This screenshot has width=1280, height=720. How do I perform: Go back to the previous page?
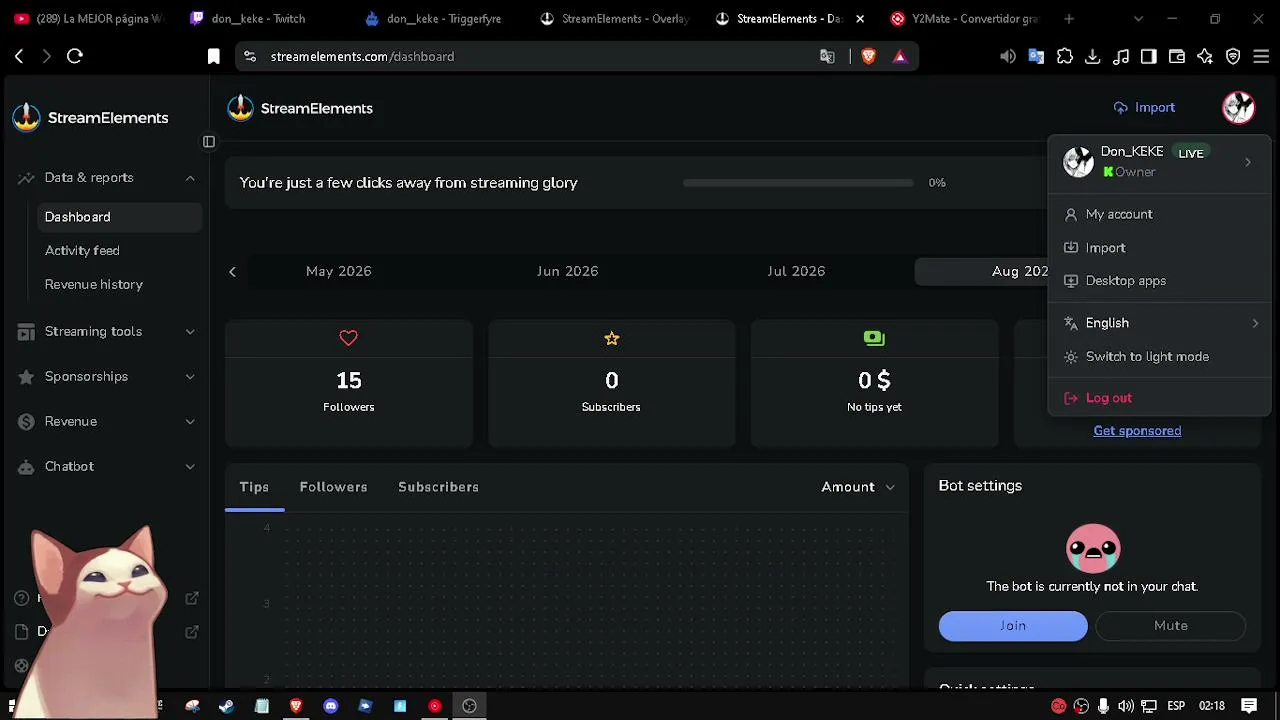coord(19,57)
